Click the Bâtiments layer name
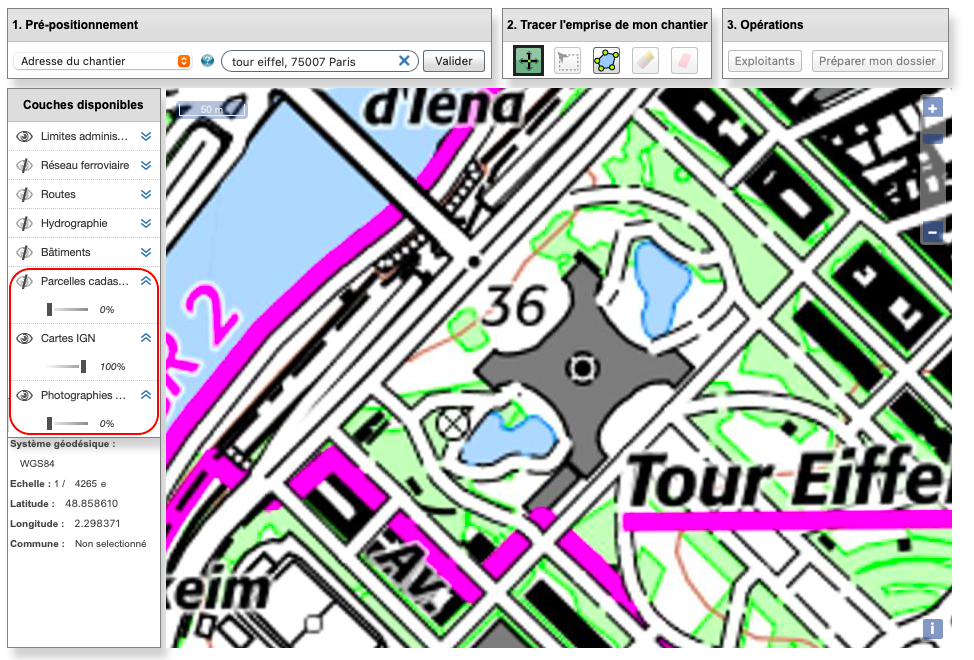 point(66,252)
